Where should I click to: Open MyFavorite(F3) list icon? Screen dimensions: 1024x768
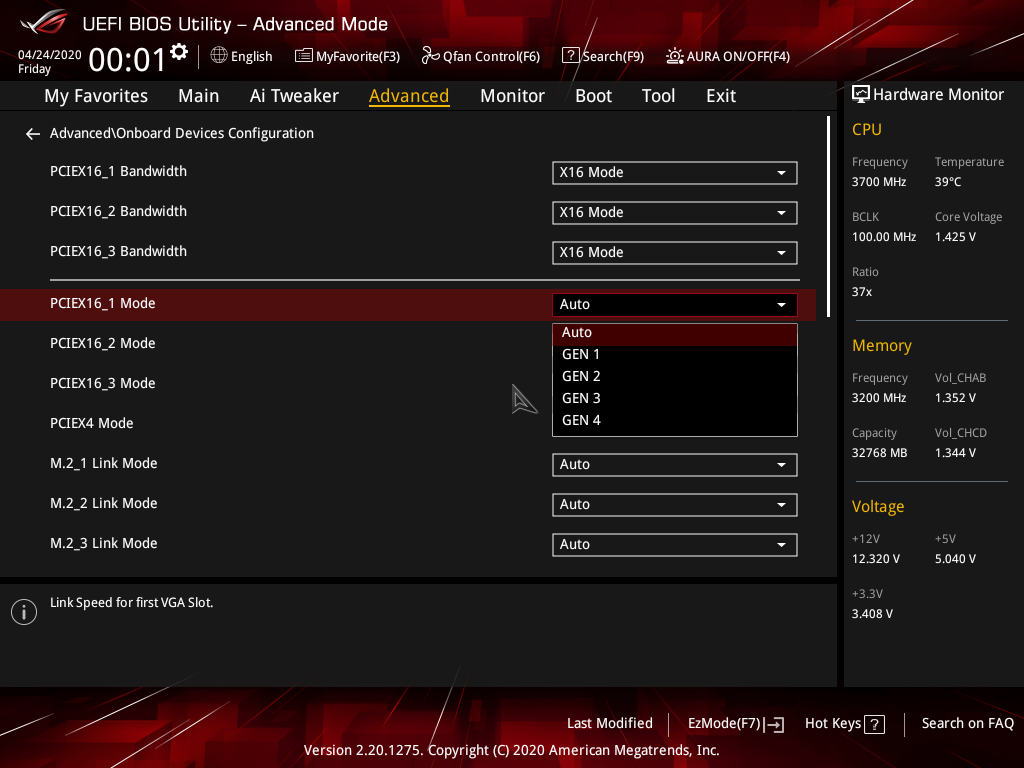click(303, 56)
